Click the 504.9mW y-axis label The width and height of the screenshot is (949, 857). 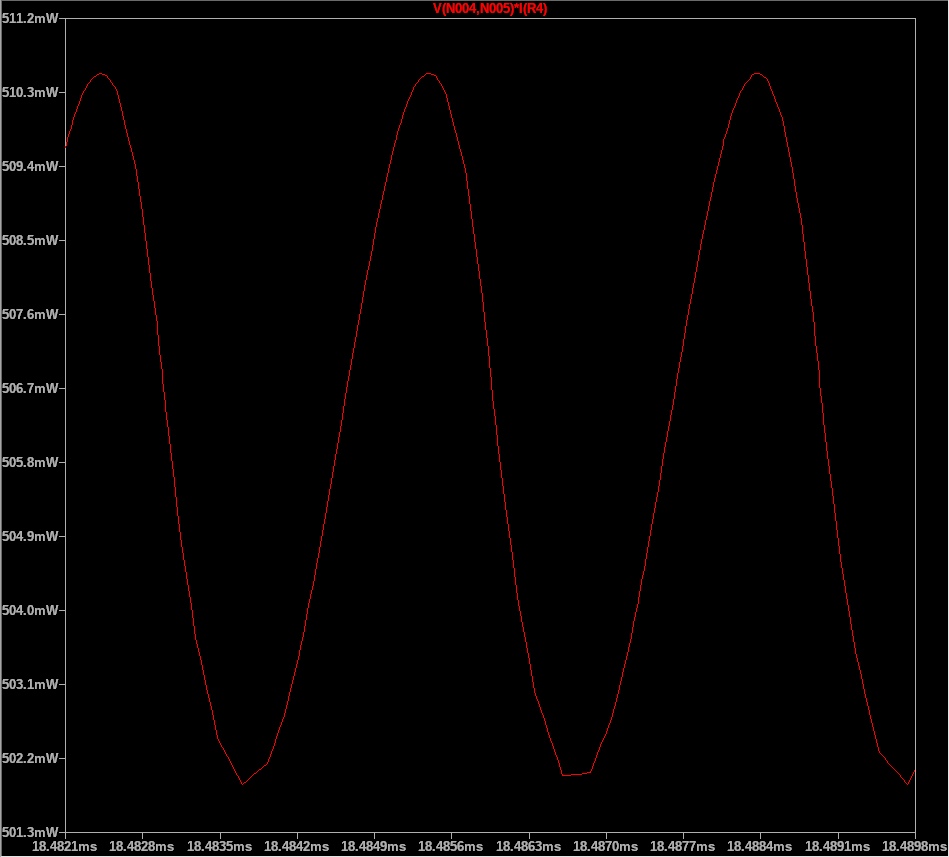click(x=30, y=536)
